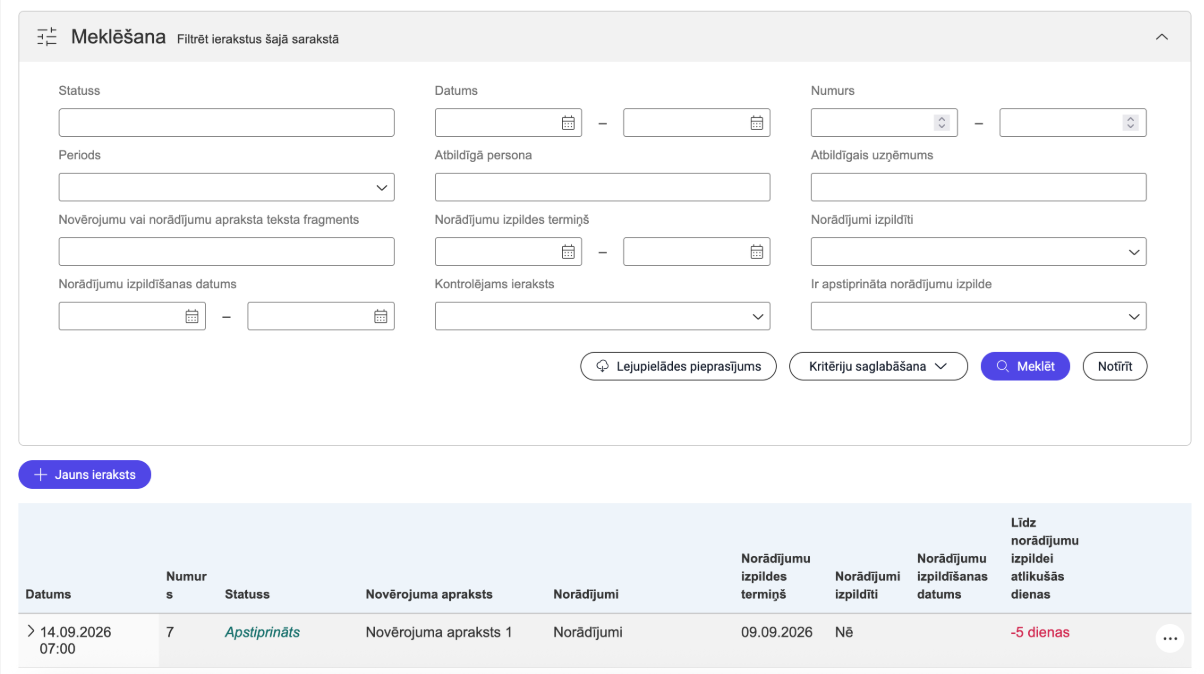Open calendar for Norādījumu izpildīšanas datums start
1204x674 pixels.
click(192, 316)
